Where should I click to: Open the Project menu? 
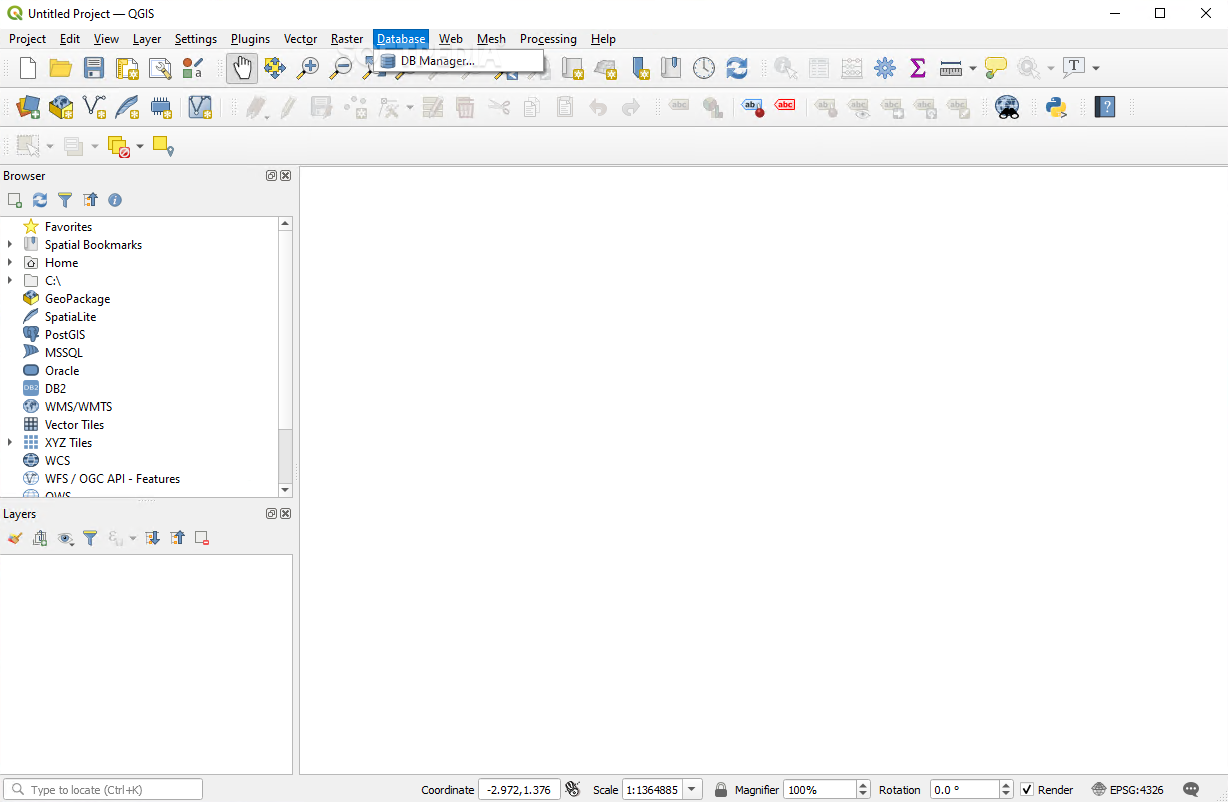pos(27,39)
